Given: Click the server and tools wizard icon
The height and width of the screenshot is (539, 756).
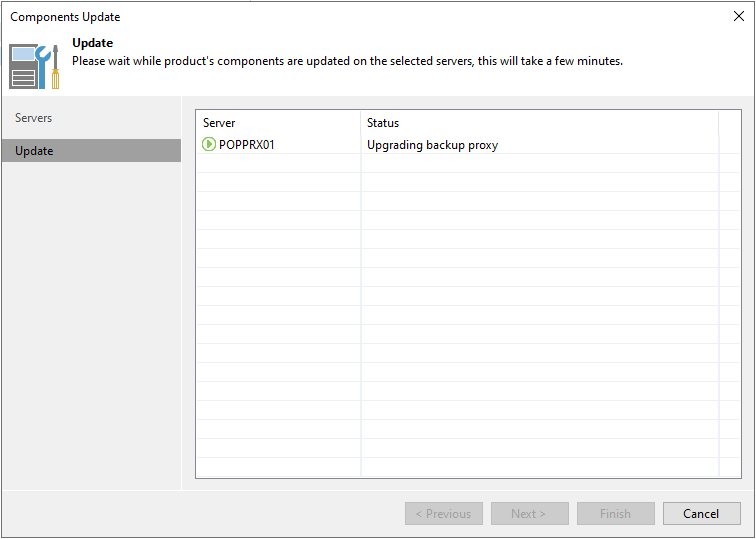Looking at the screenshot, I should 34,67.
